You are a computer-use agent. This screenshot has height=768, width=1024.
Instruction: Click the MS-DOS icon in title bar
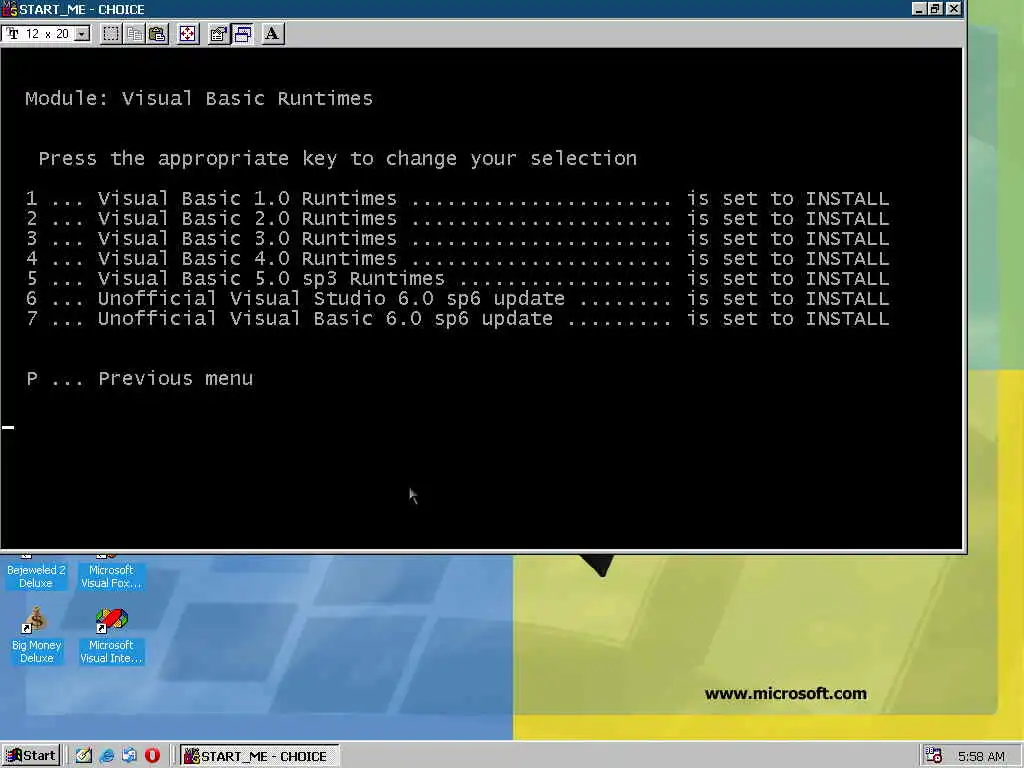9,9
